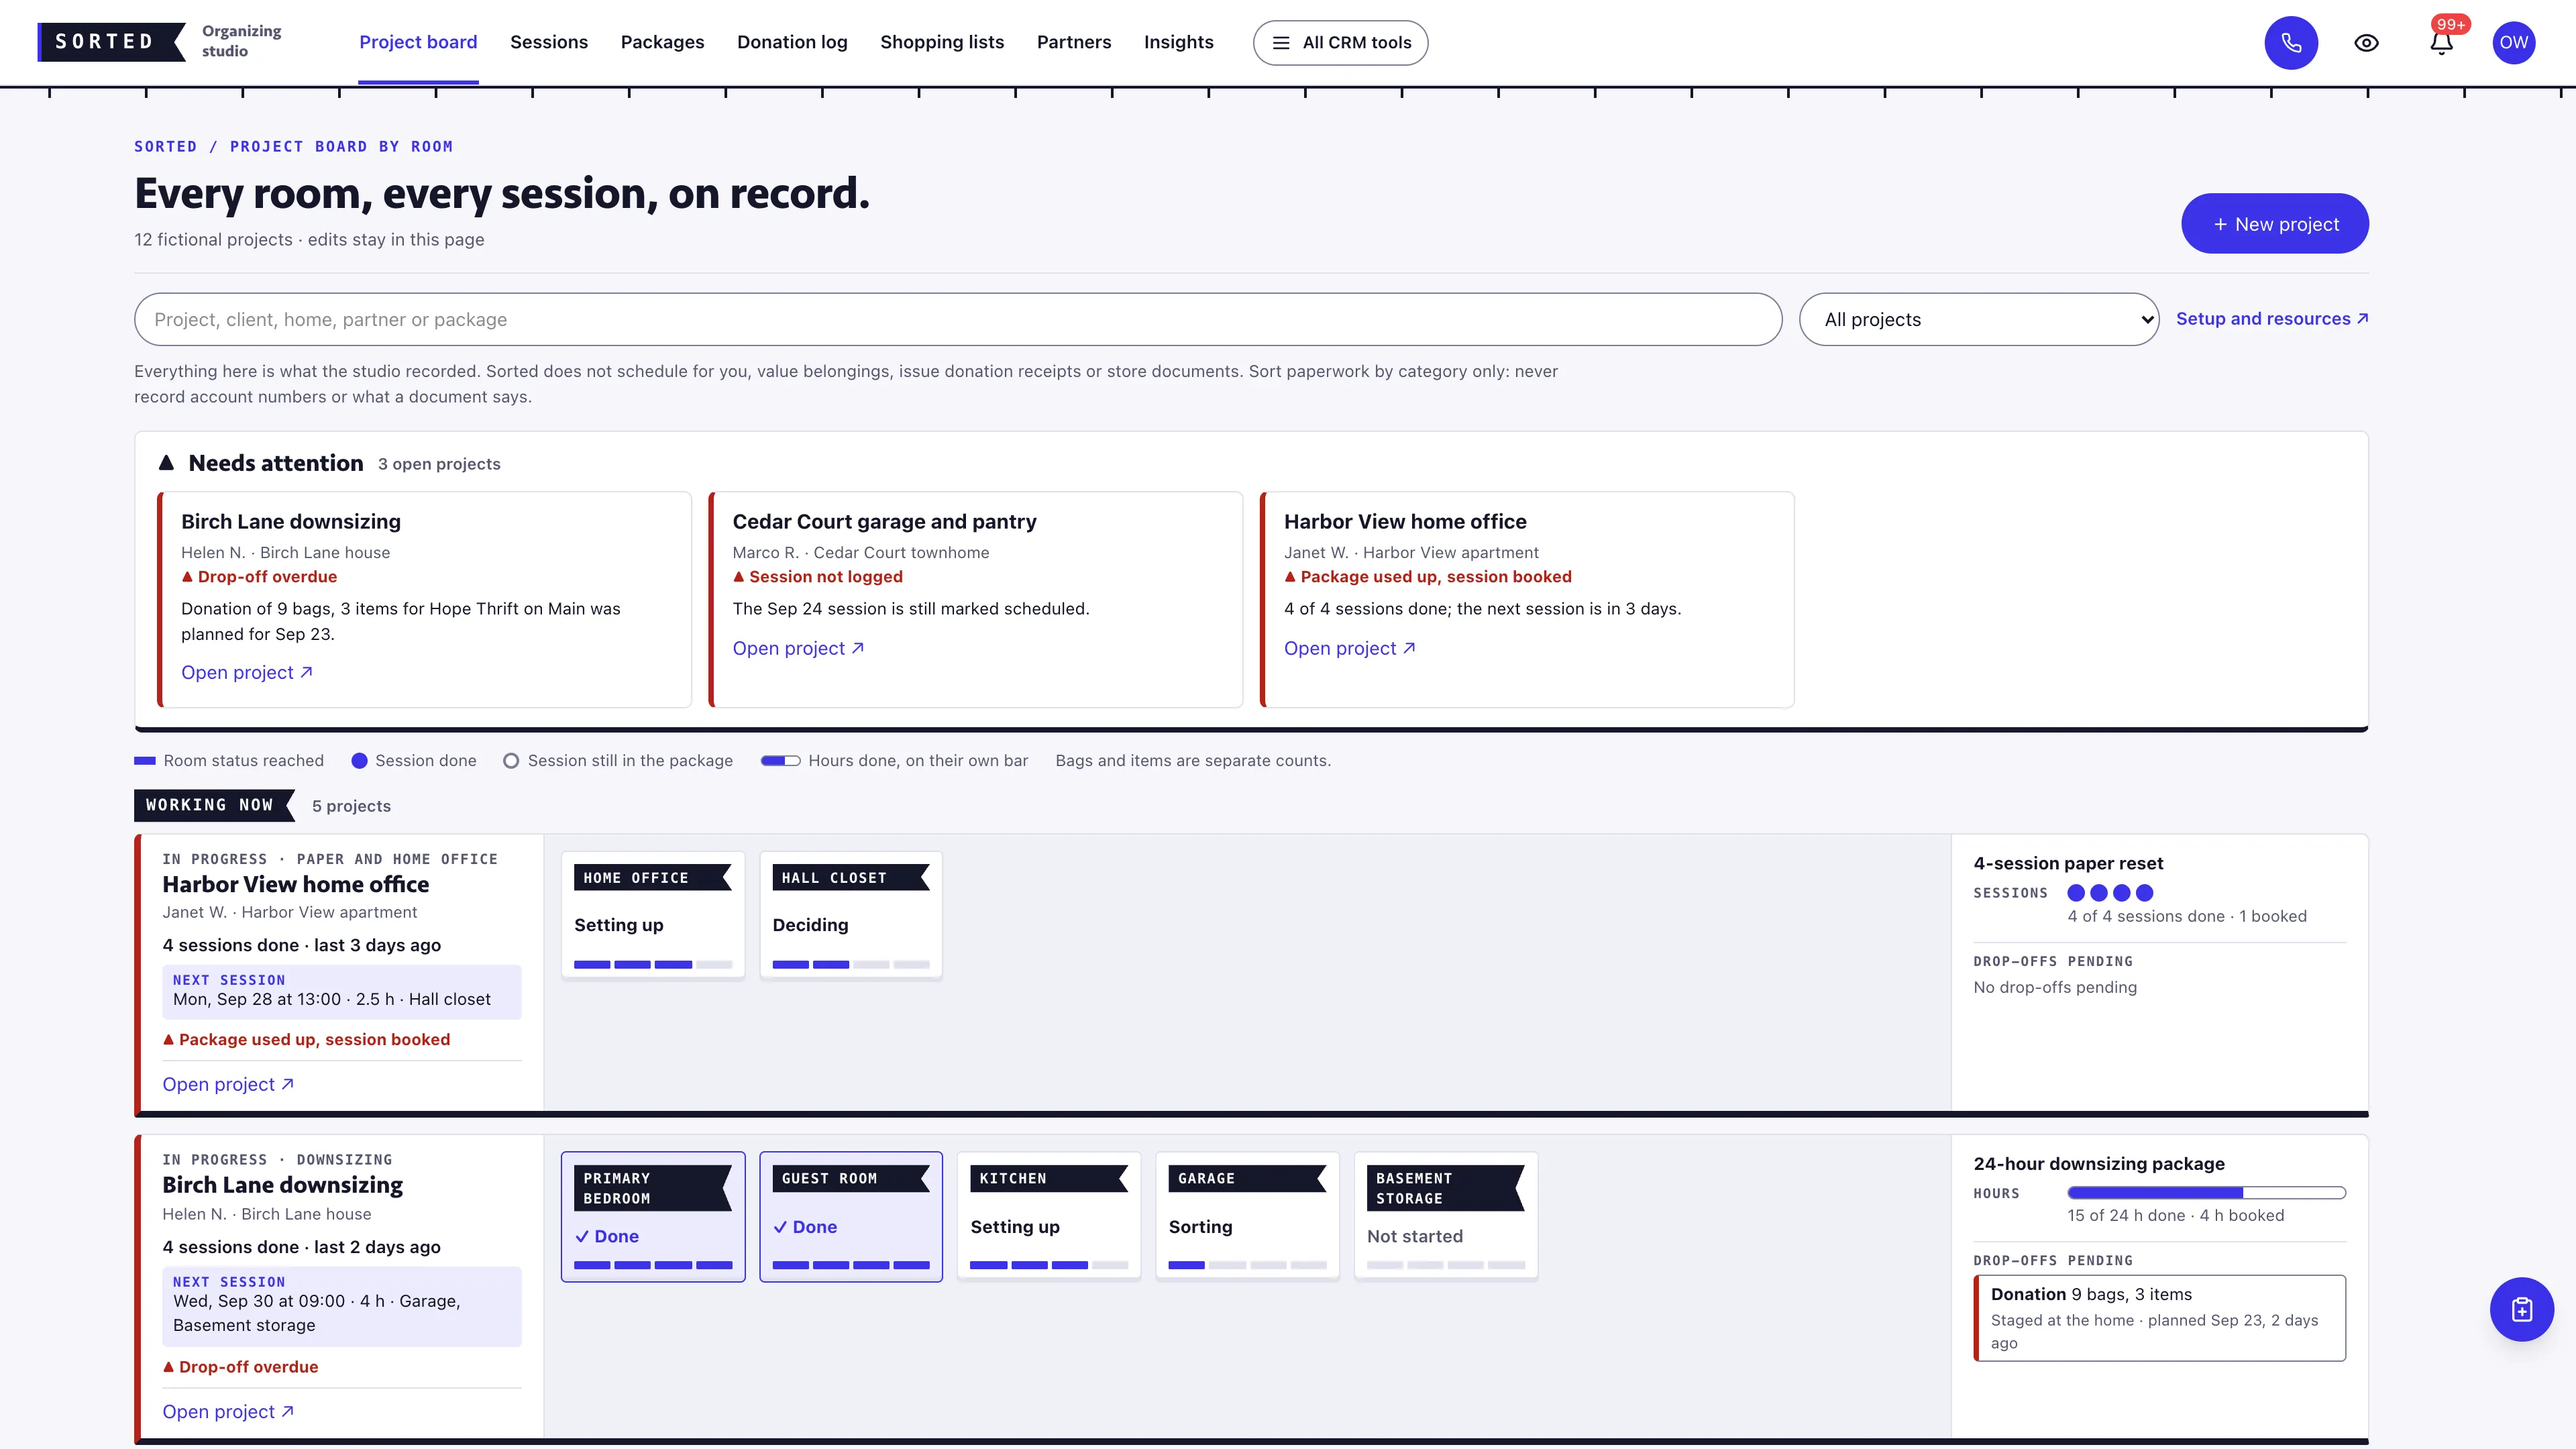Screen dimensions: 2576x1449
Task: Go to the Sessions tab
Action: coord(549,42)
